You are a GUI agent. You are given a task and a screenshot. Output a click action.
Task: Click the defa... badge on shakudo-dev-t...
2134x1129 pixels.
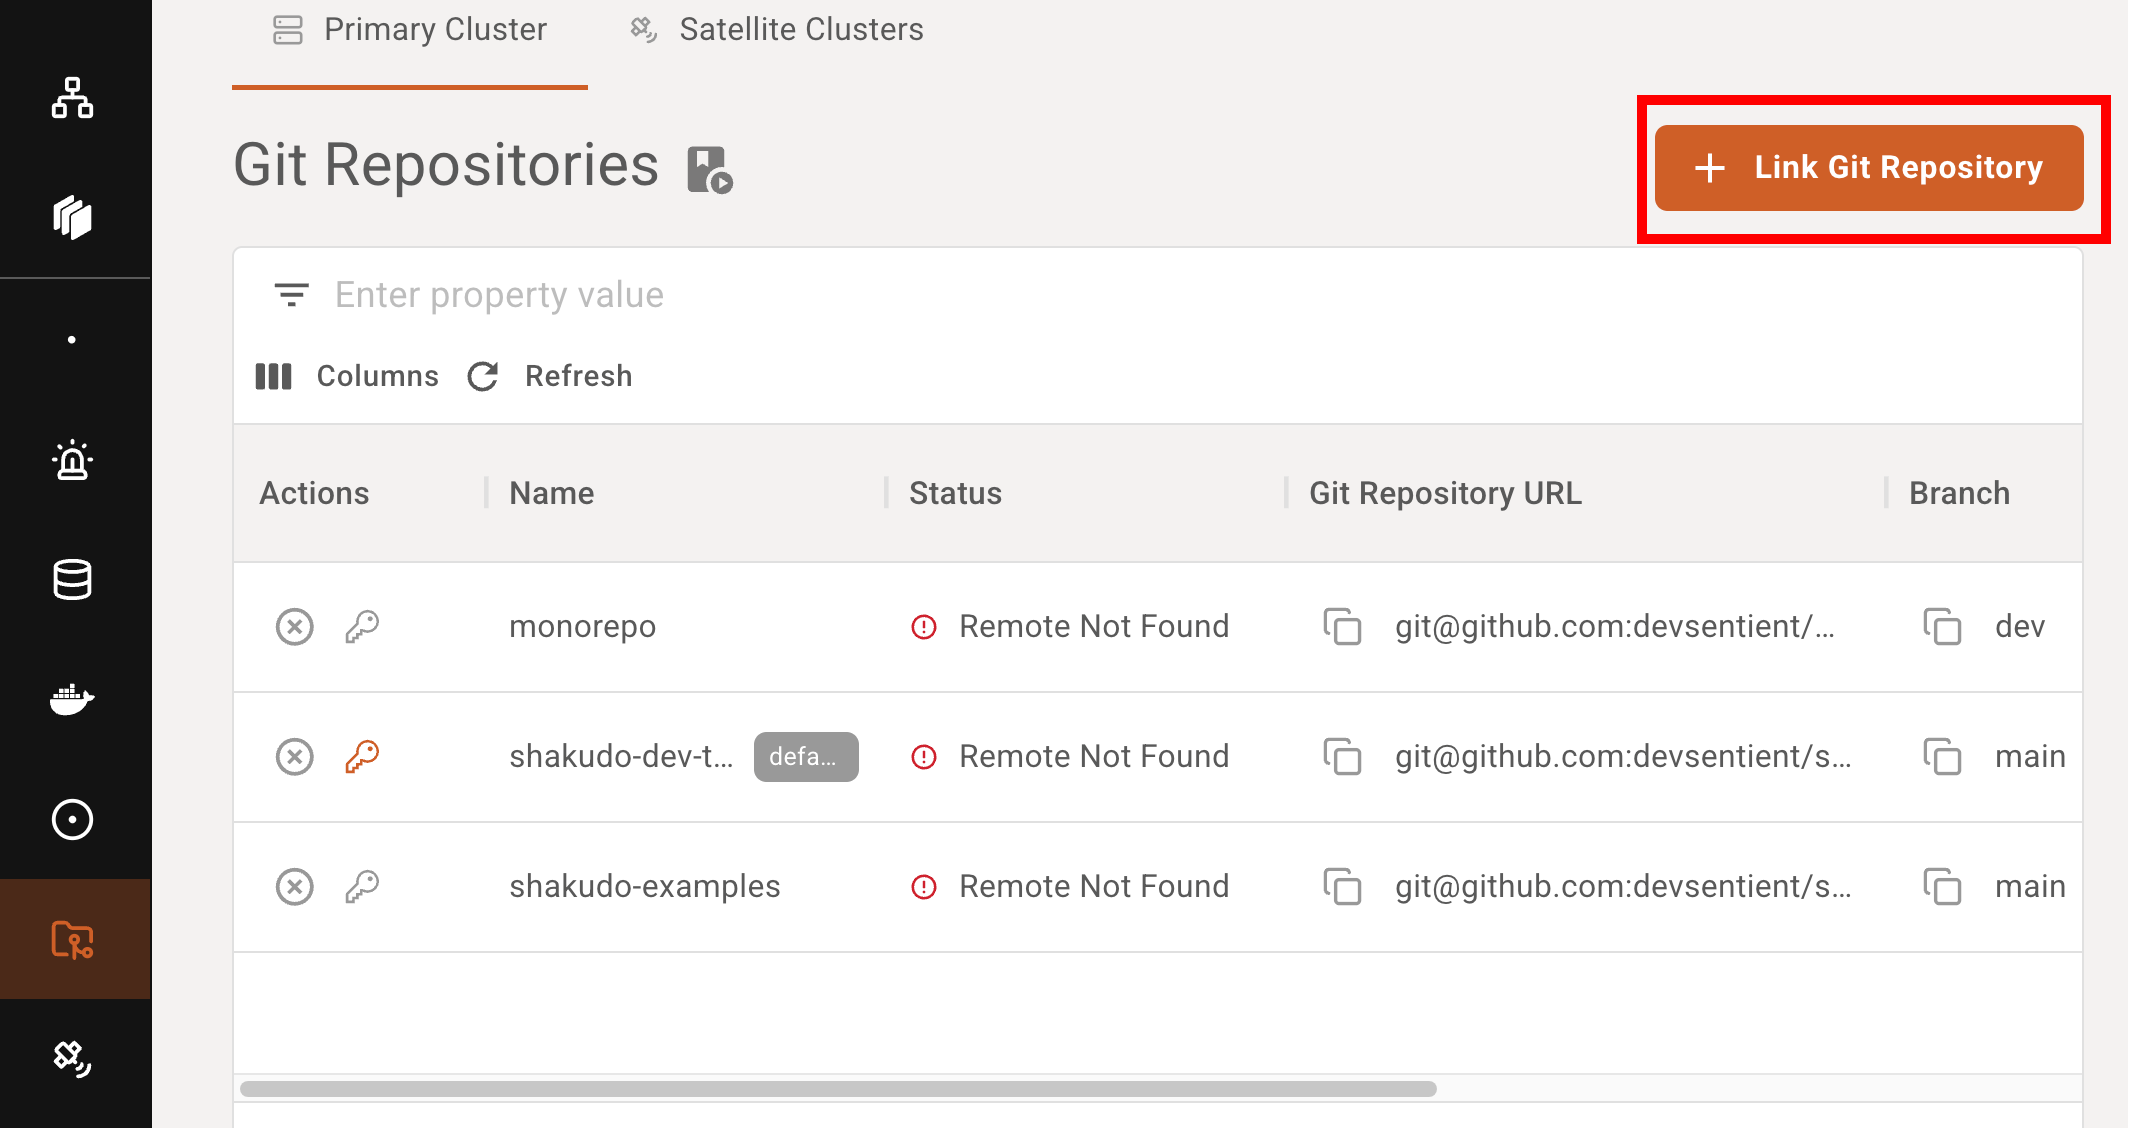[806, 757]
